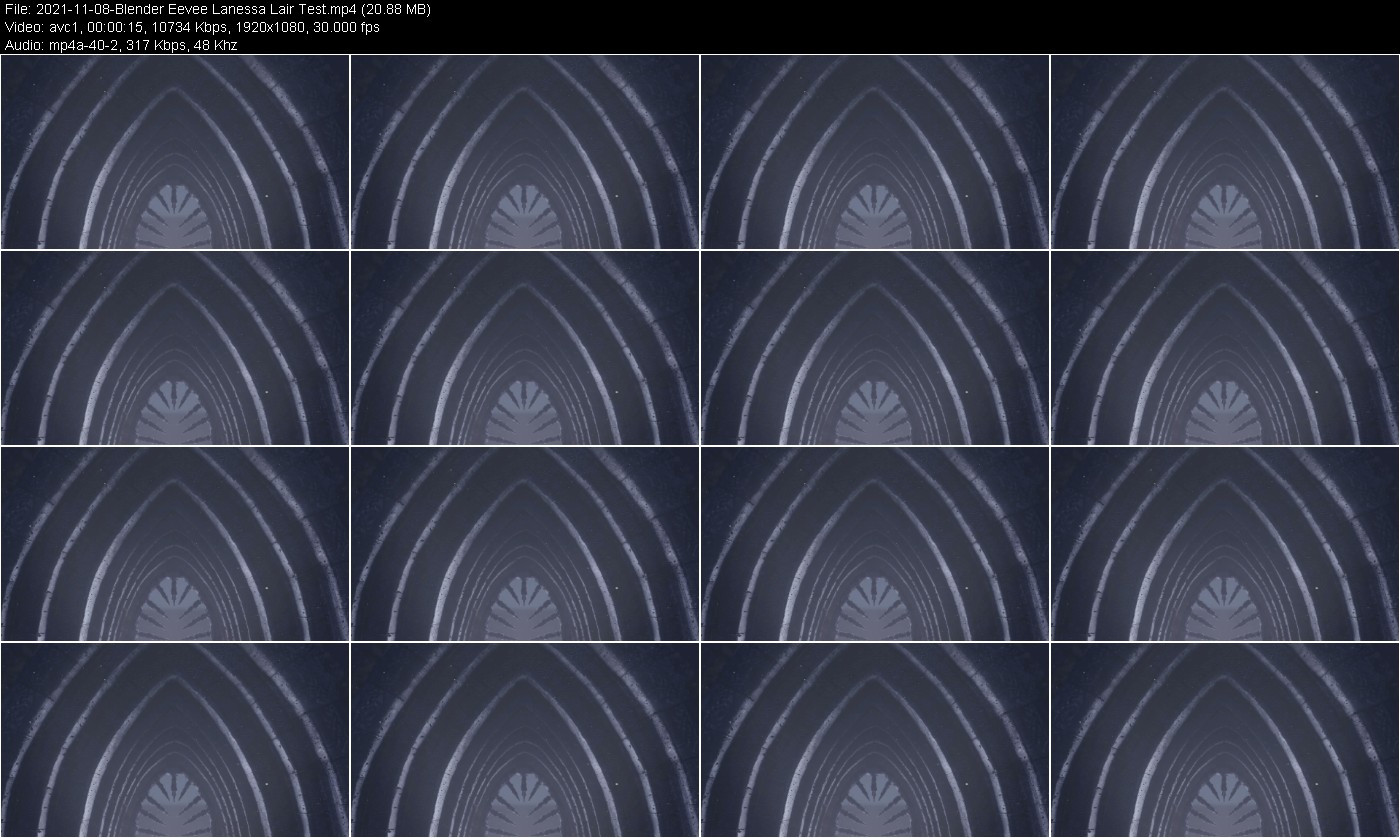The width and height of the screenshot is (1400, 838).
Task: Choose the fourth thumbnail in the bottom row
Action: 1225,739
